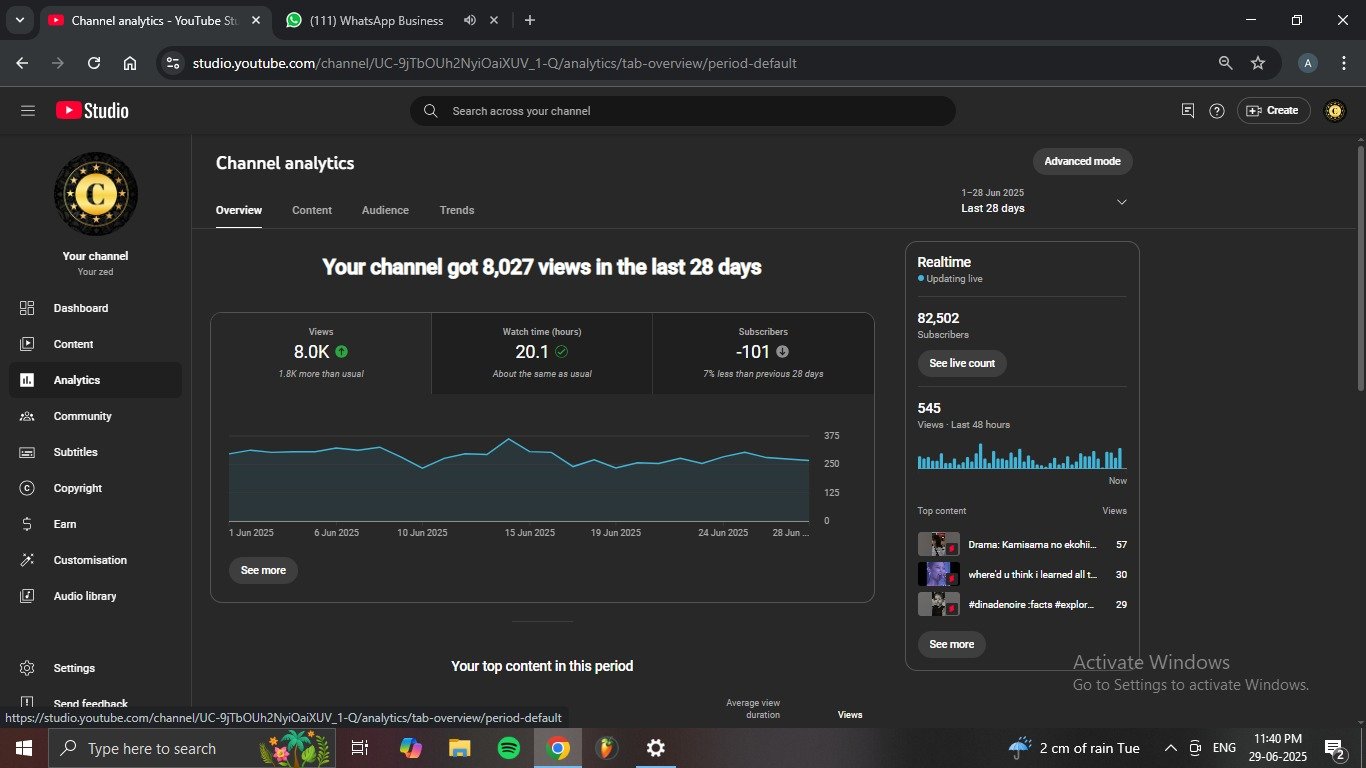Open the Chrome profile 'A' icon
Screen dimensions: 1366x768
coord(1307,63)
